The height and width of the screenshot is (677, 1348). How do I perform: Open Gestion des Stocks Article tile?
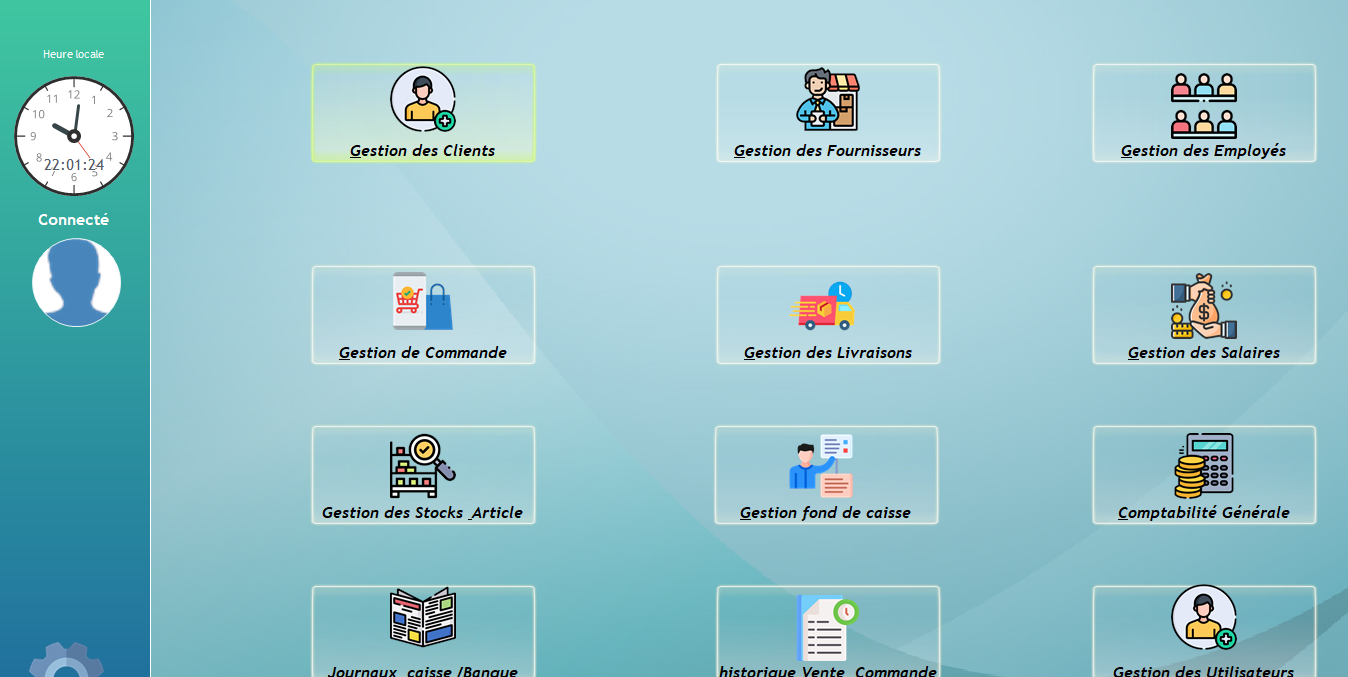(x=423, y=475)
